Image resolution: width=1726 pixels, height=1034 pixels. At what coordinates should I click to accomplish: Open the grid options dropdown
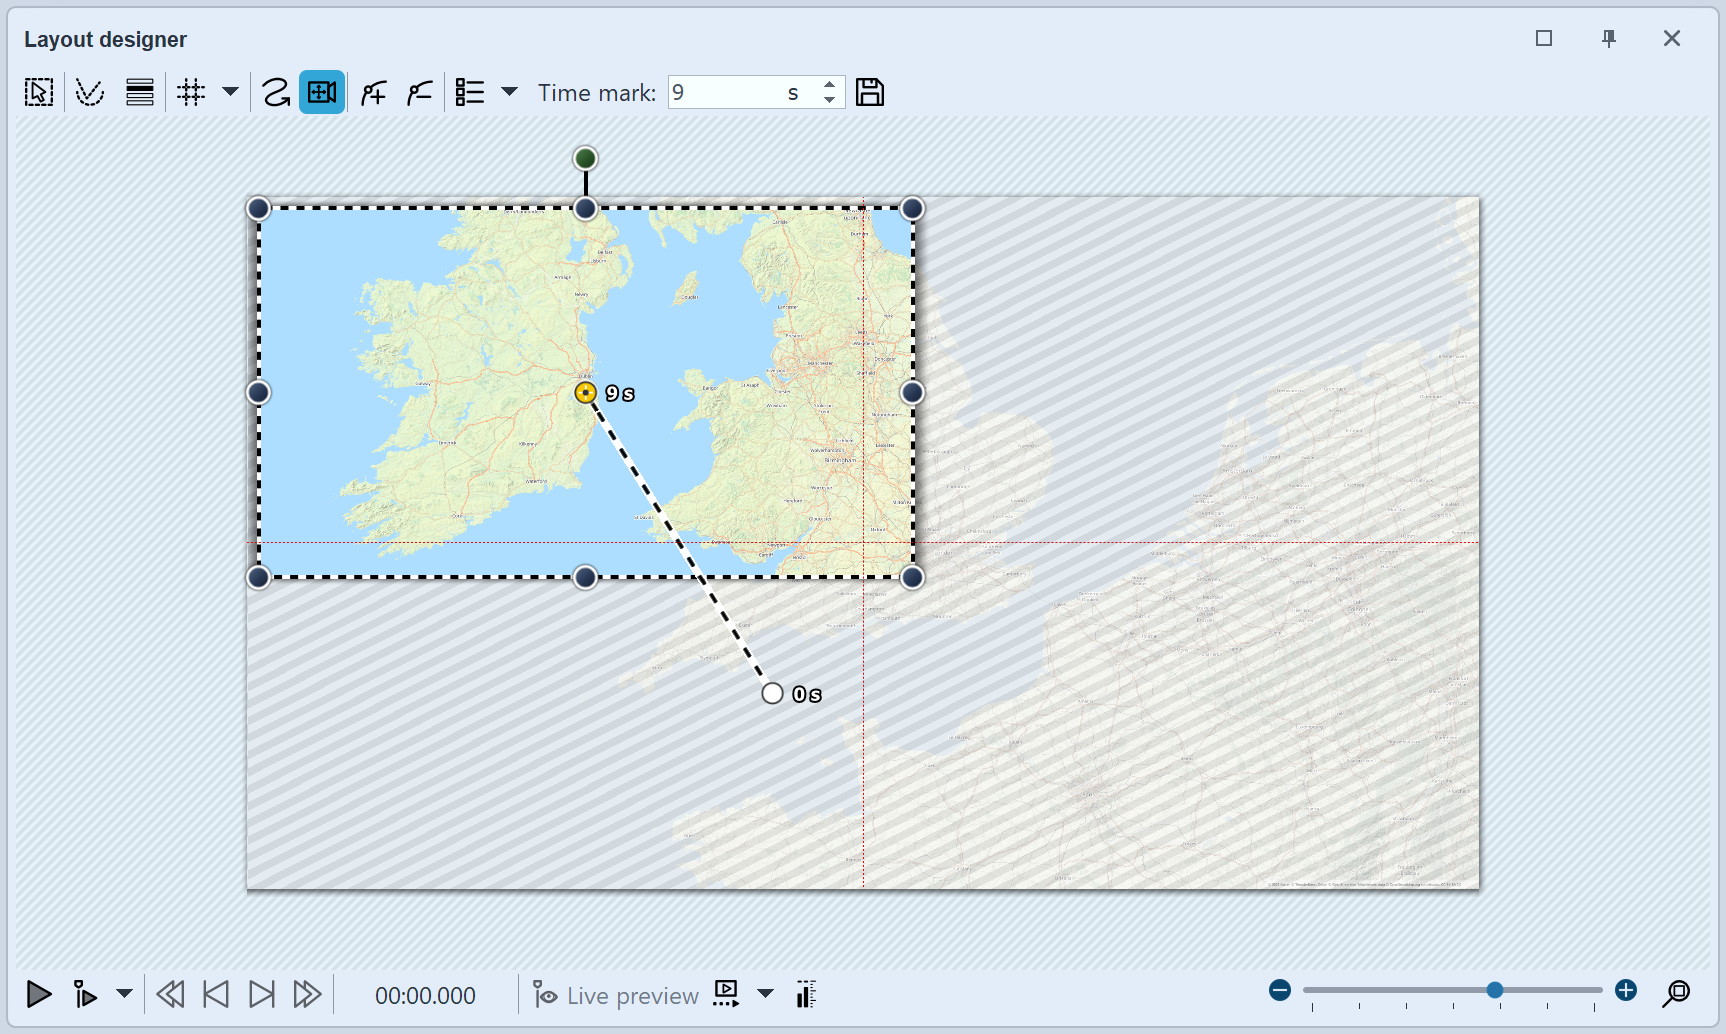(x=231, y=91)
